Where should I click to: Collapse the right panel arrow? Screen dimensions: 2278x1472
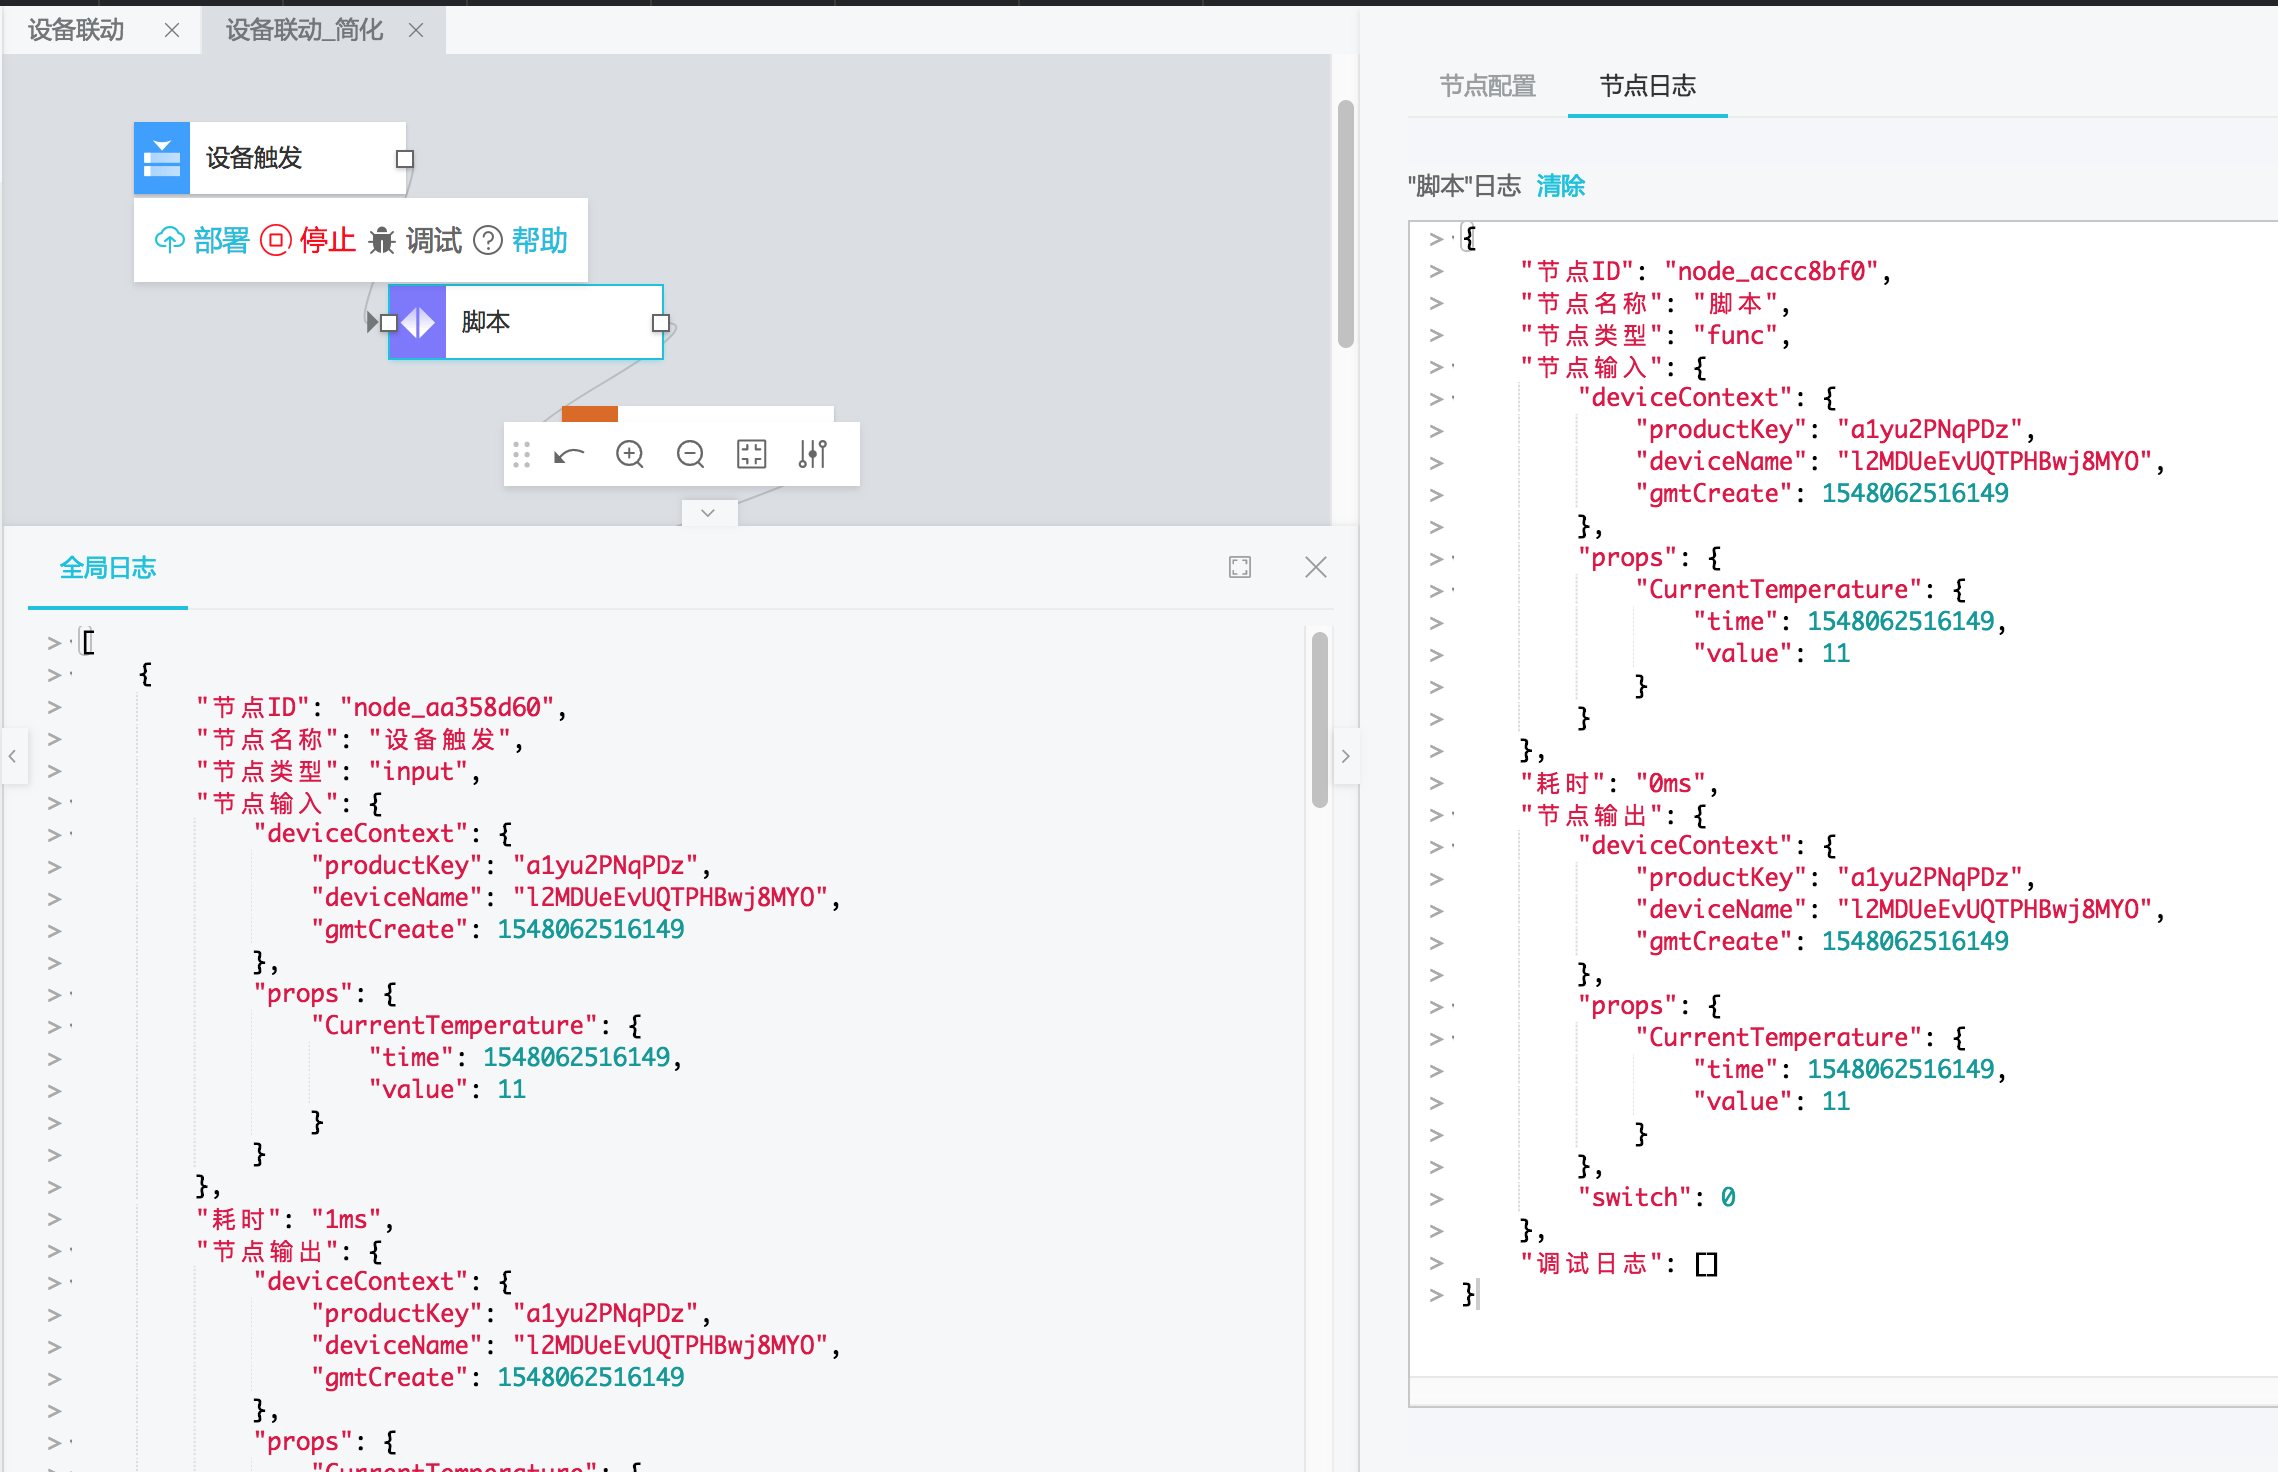click(x=1346, y=756)
